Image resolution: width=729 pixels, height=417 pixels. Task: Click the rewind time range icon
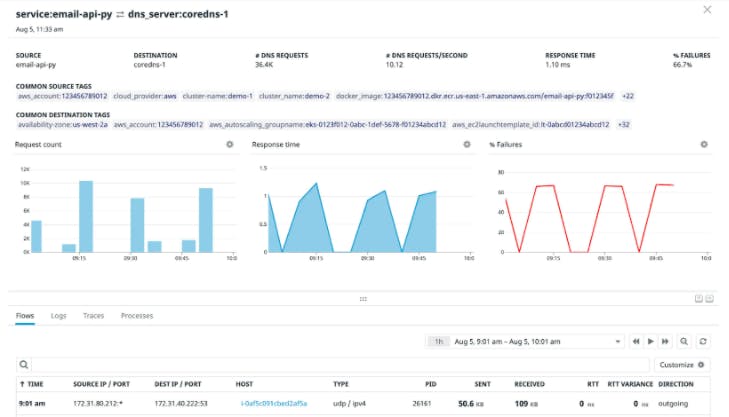[634, 341]
